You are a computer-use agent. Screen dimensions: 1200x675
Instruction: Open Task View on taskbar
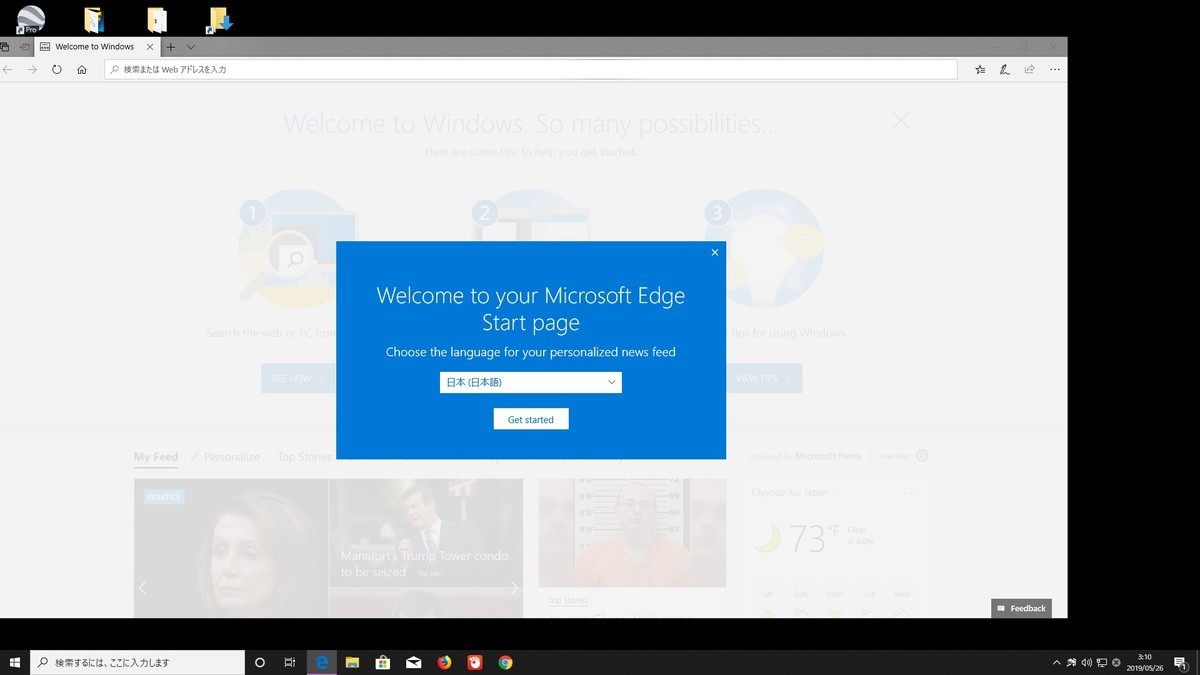290,662
